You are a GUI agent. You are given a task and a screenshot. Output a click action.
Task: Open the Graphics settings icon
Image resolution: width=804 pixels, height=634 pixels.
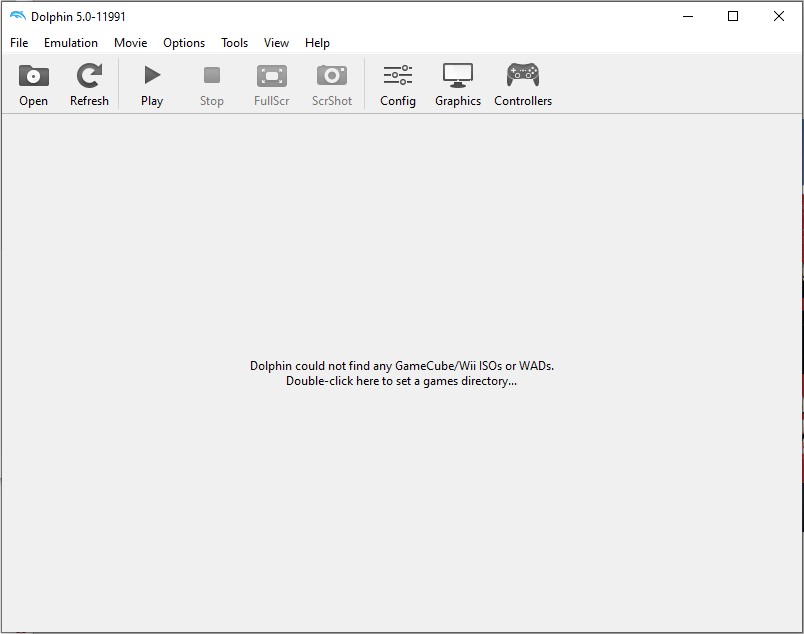[x=458, y=75]
